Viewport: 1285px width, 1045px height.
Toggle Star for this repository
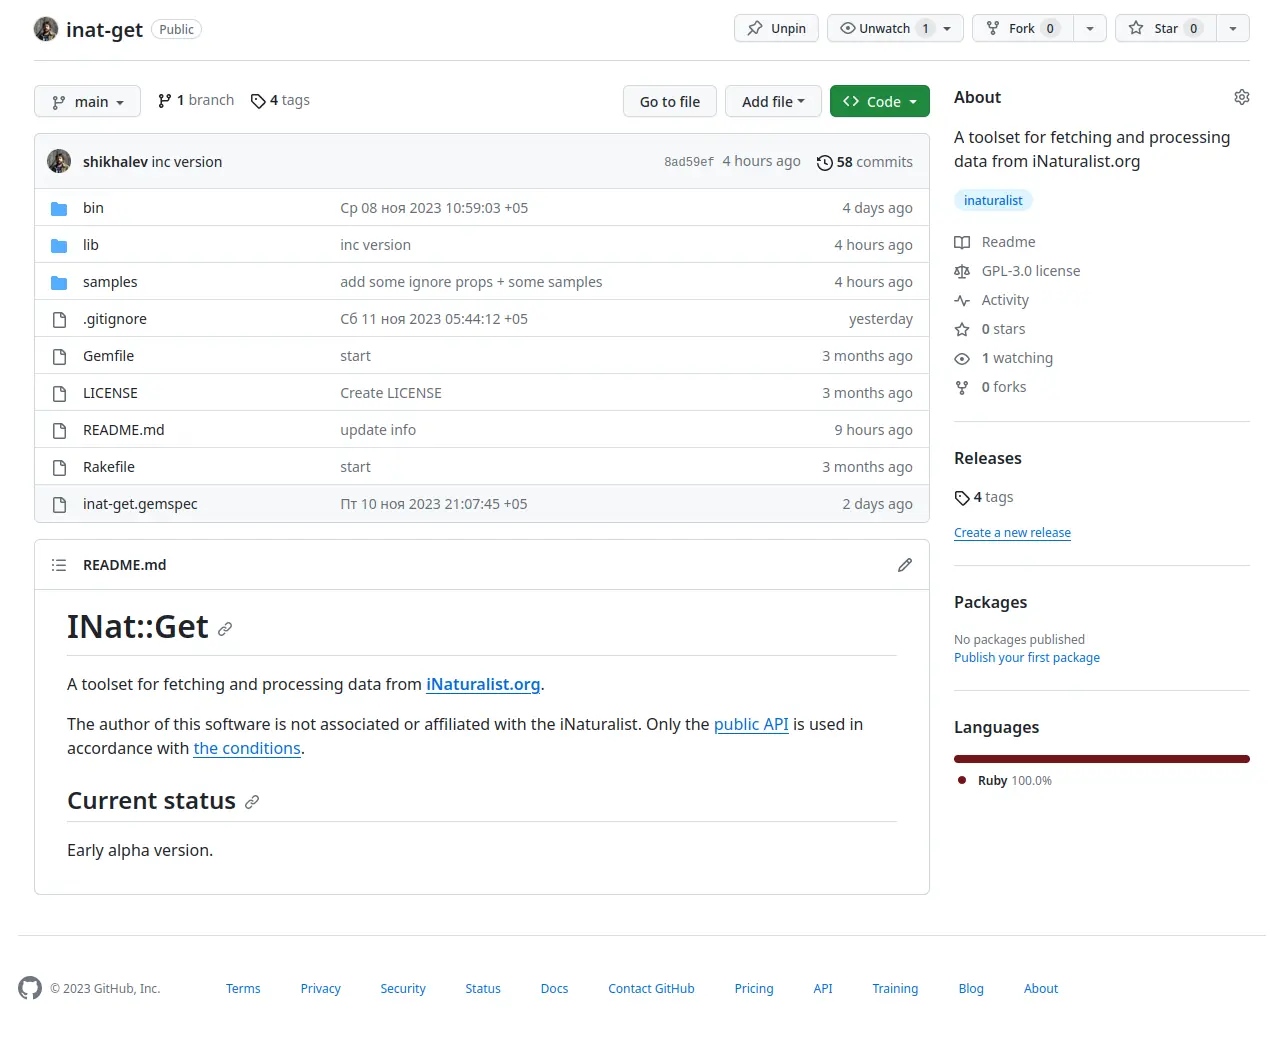[1165, 28]
